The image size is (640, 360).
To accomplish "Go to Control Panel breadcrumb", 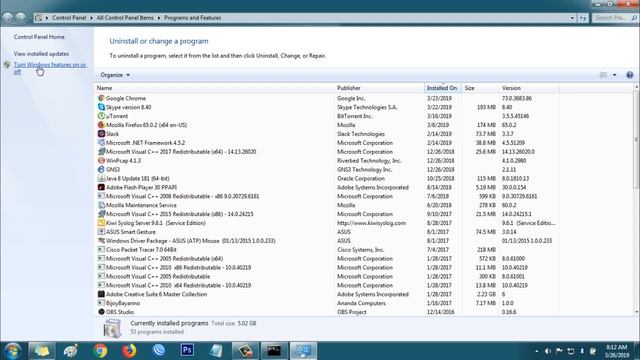I will 69,18.
